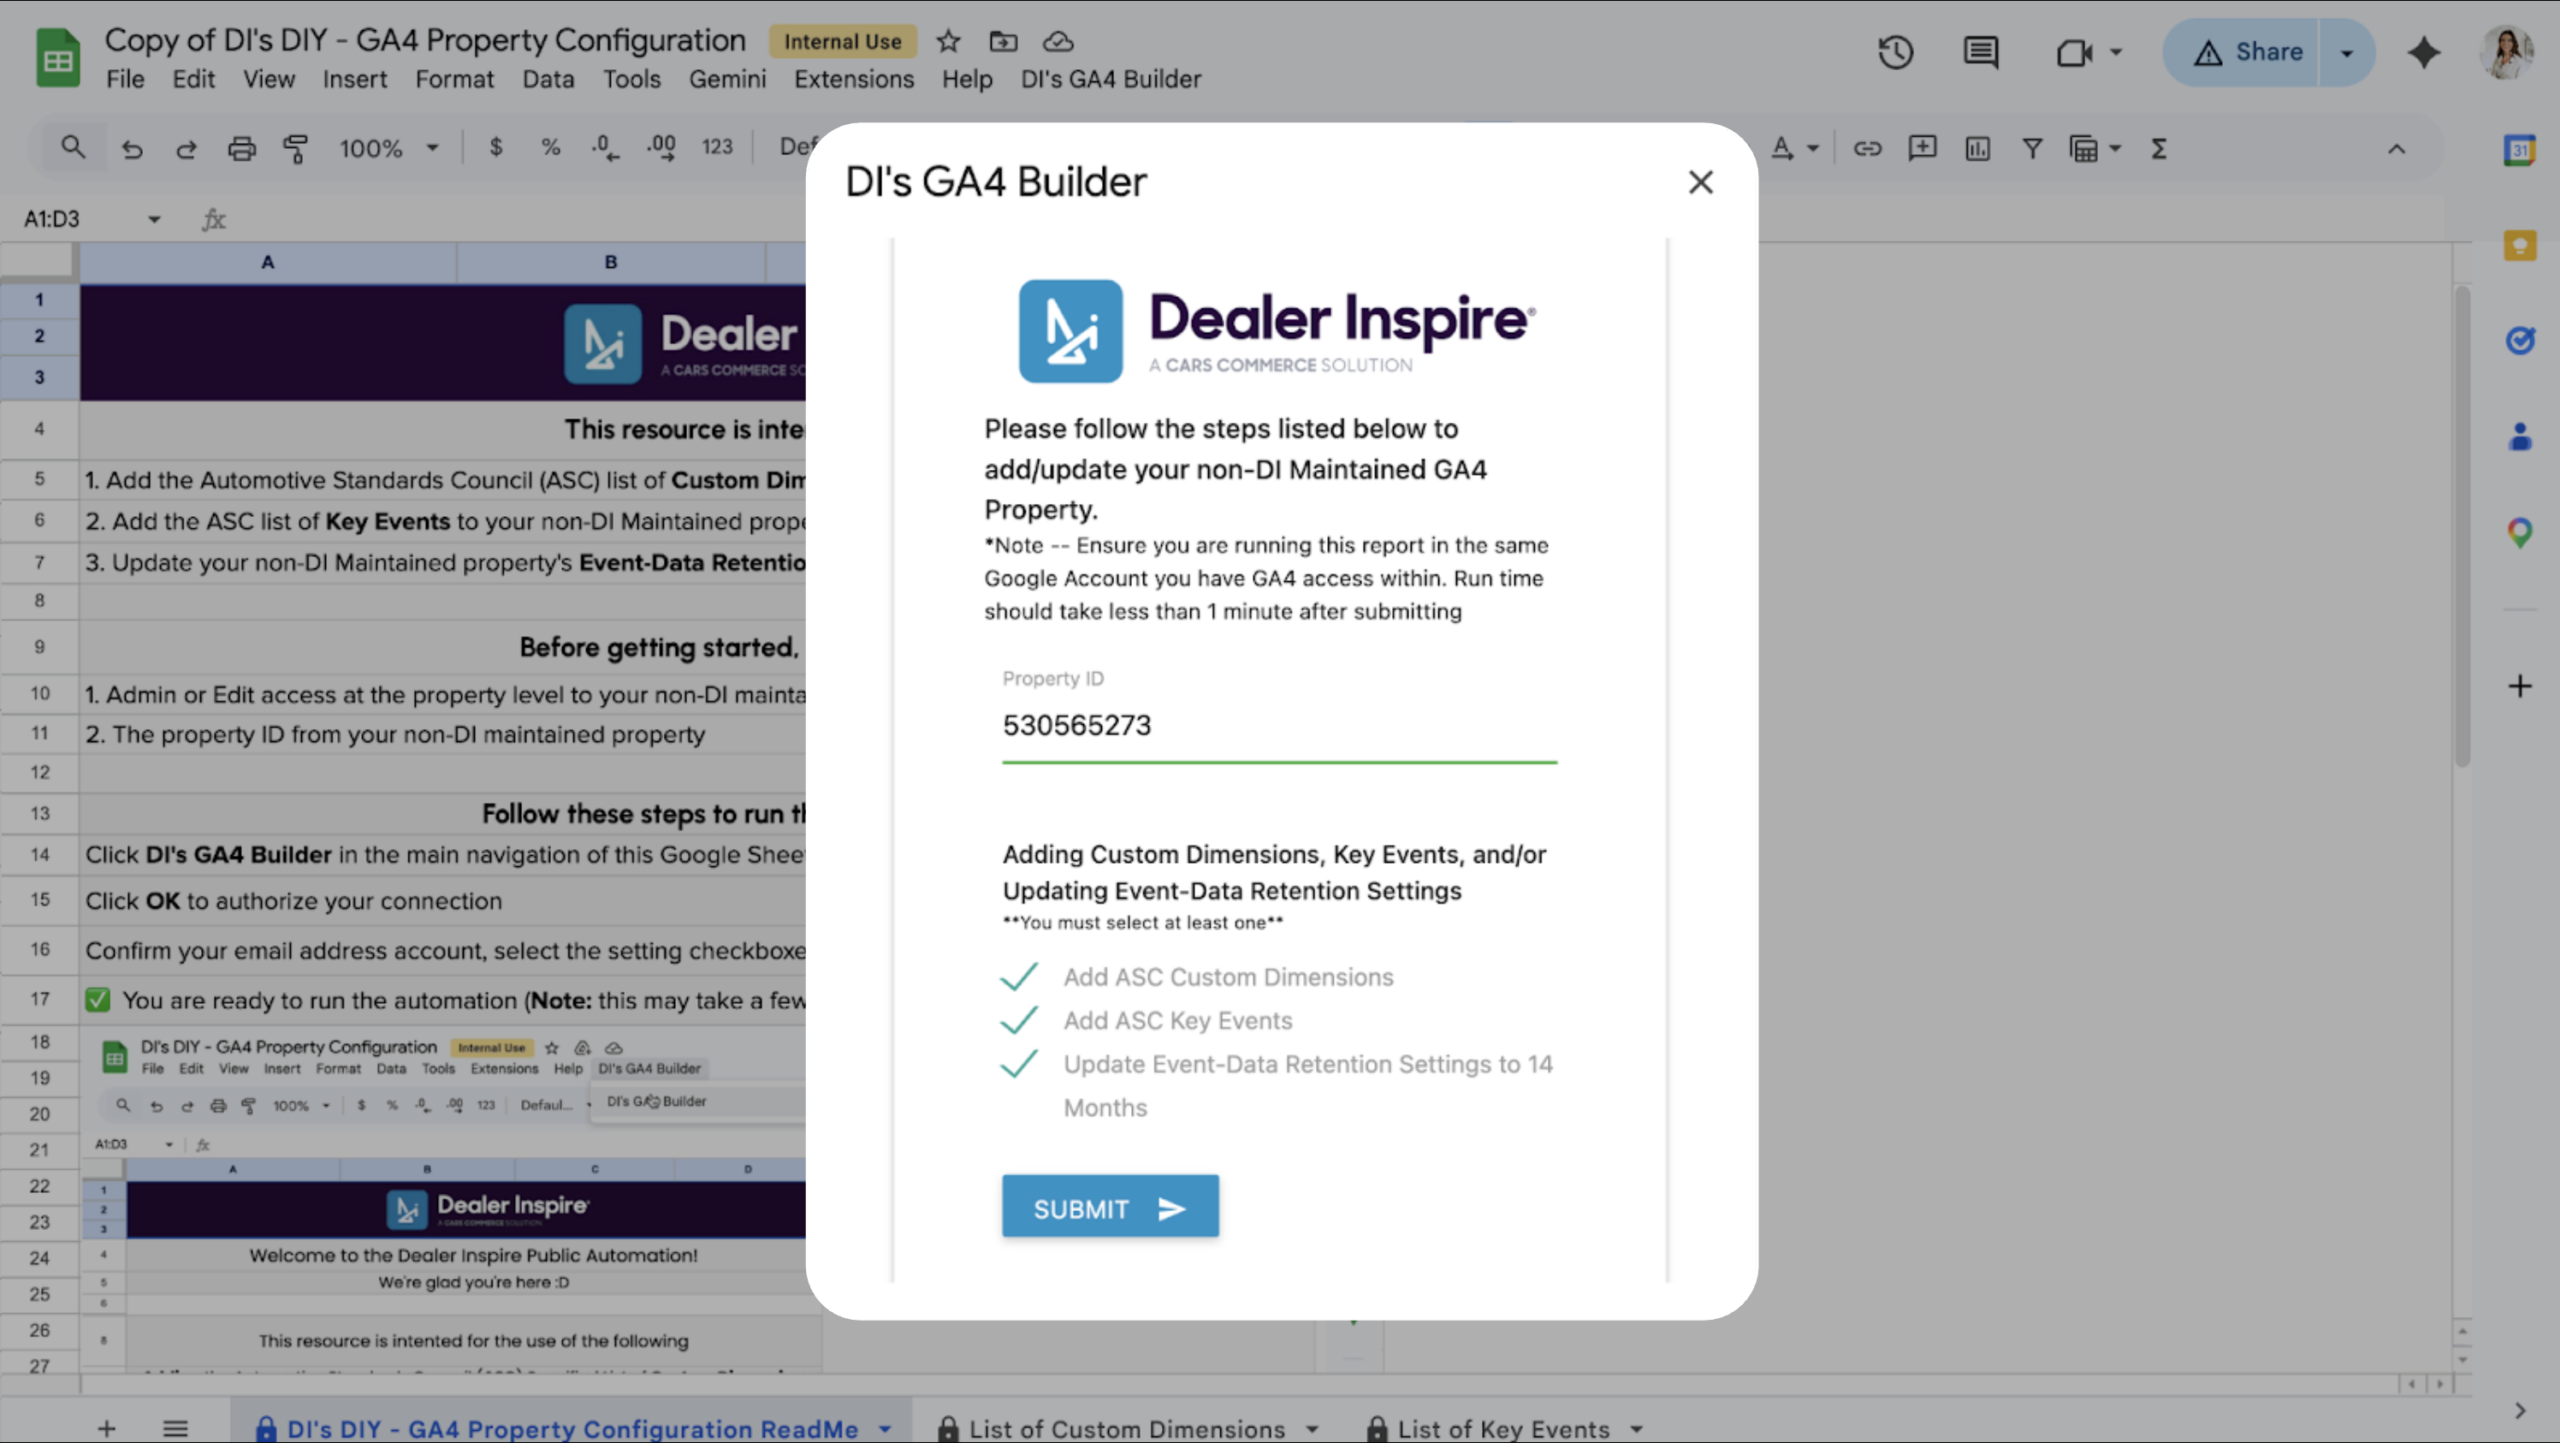Click the Property ID input field
The width and height of the screenshot is (2560, 1443).
(1279, 726)
